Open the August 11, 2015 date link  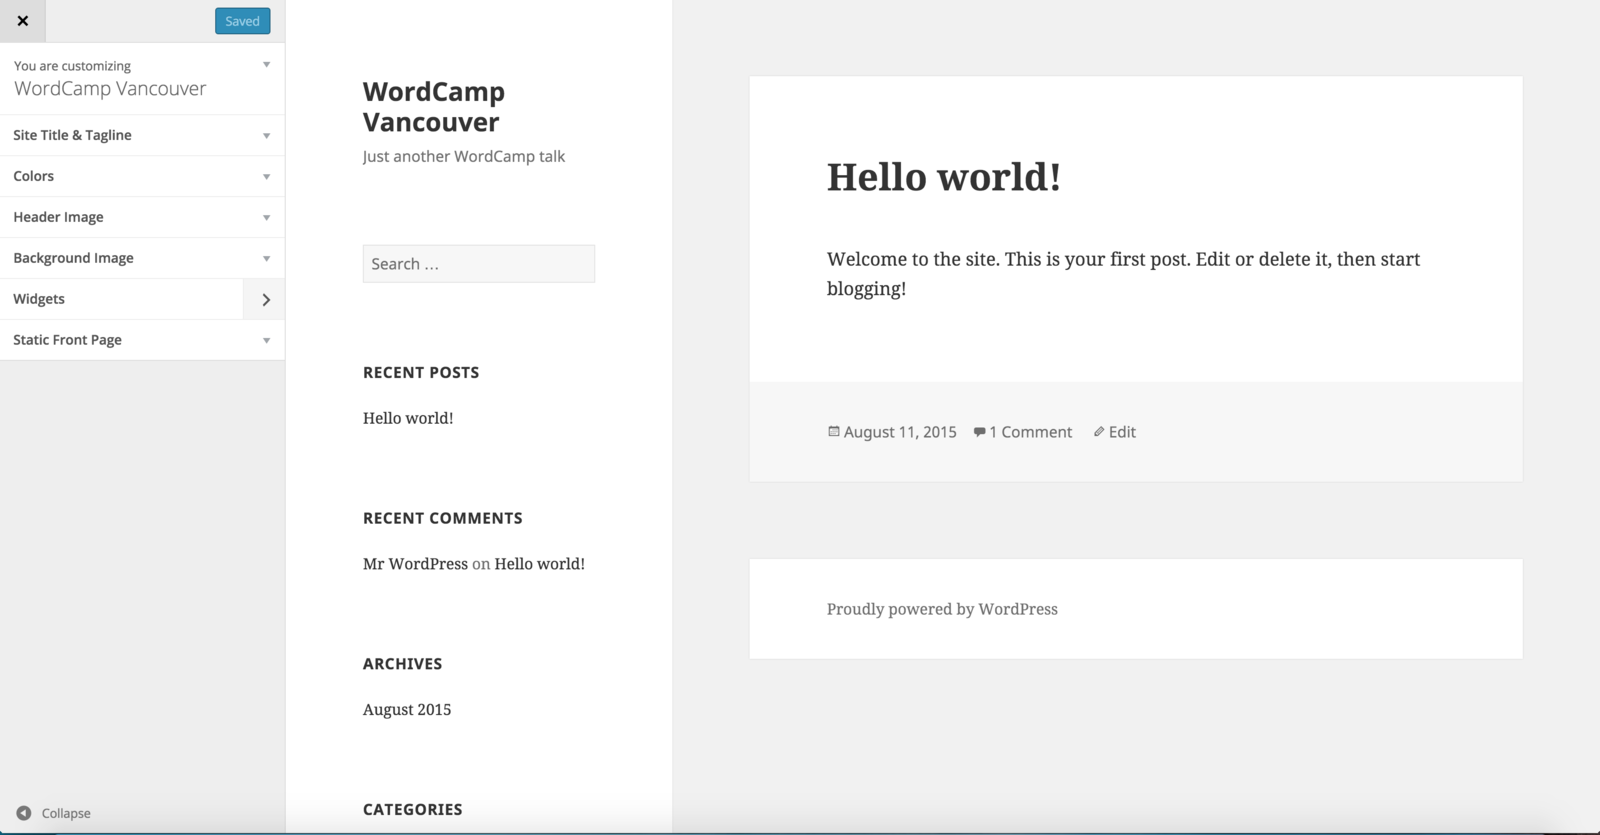click(x=900, y=432)
